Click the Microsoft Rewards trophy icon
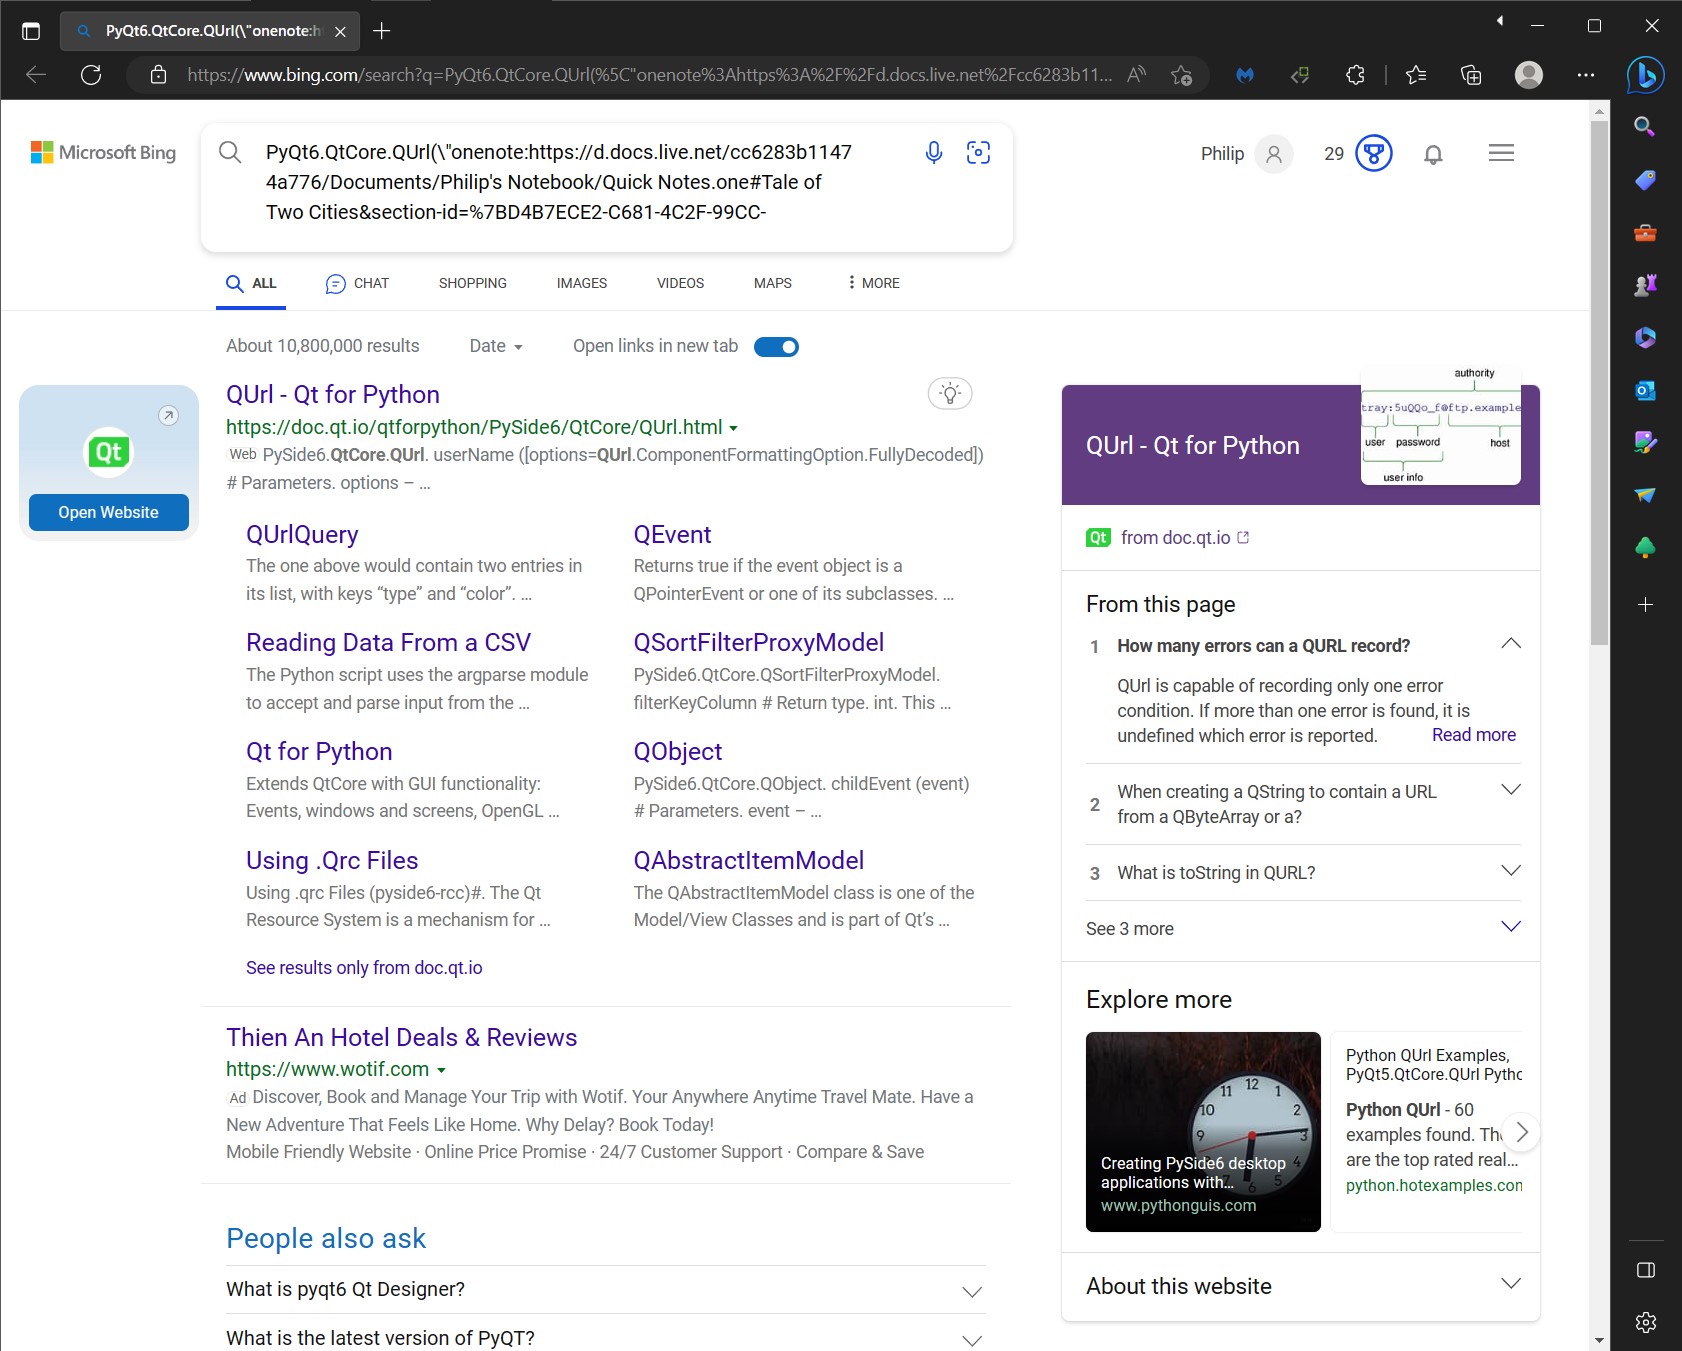1682x1351 pixels. [1373, 154]
